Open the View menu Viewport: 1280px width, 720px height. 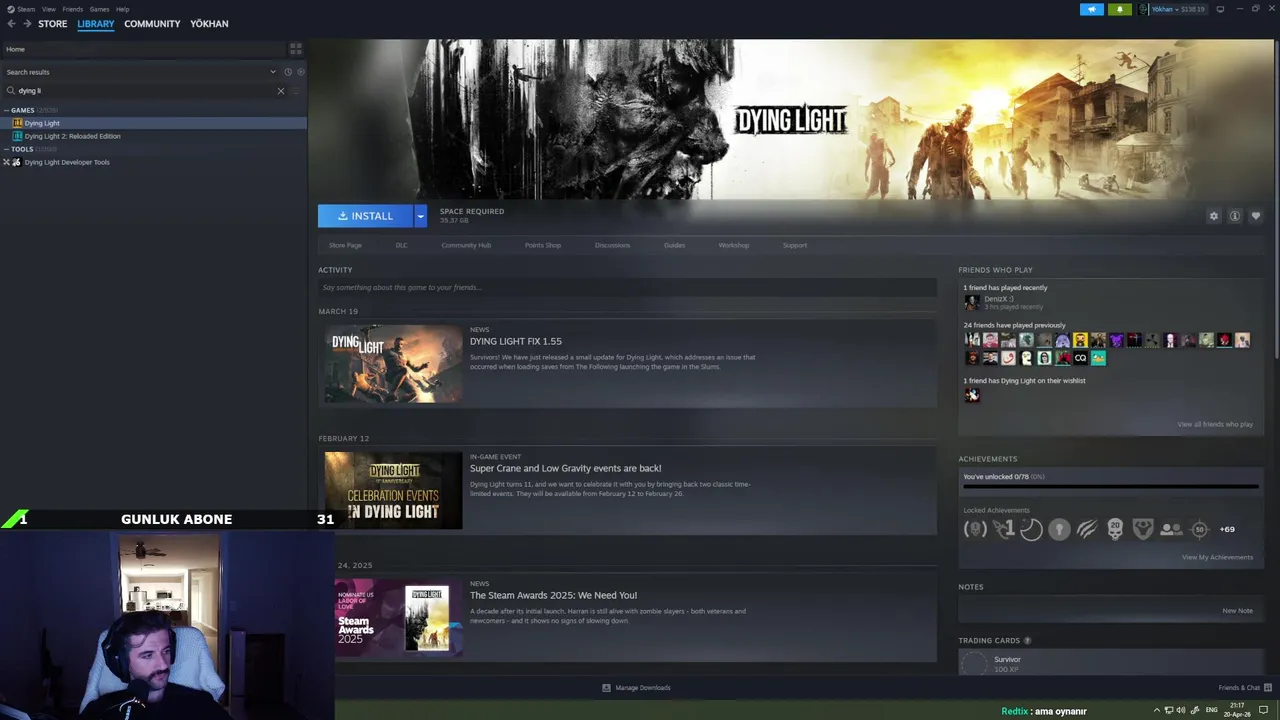[48, 9]
